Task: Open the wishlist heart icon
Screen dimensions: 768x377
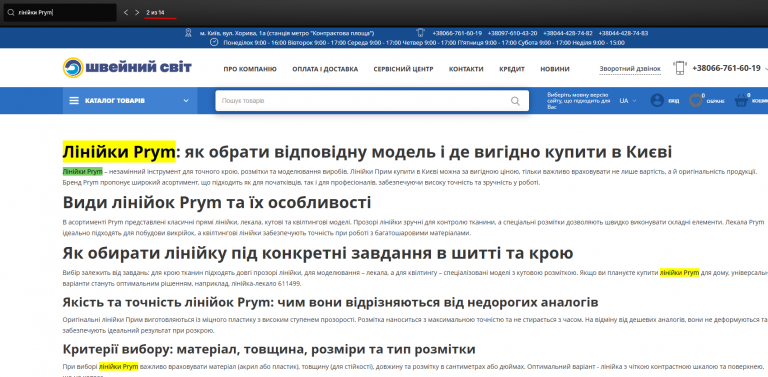Action: point(696,100)
